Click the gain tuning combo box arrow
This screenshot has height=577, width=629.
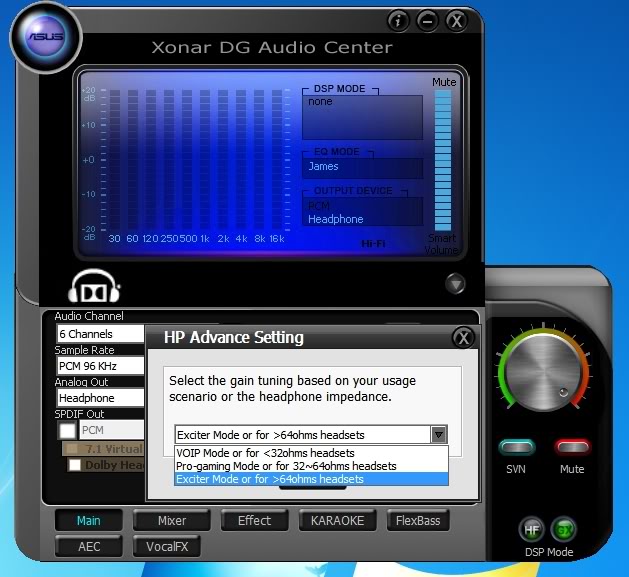pos(439,435)
